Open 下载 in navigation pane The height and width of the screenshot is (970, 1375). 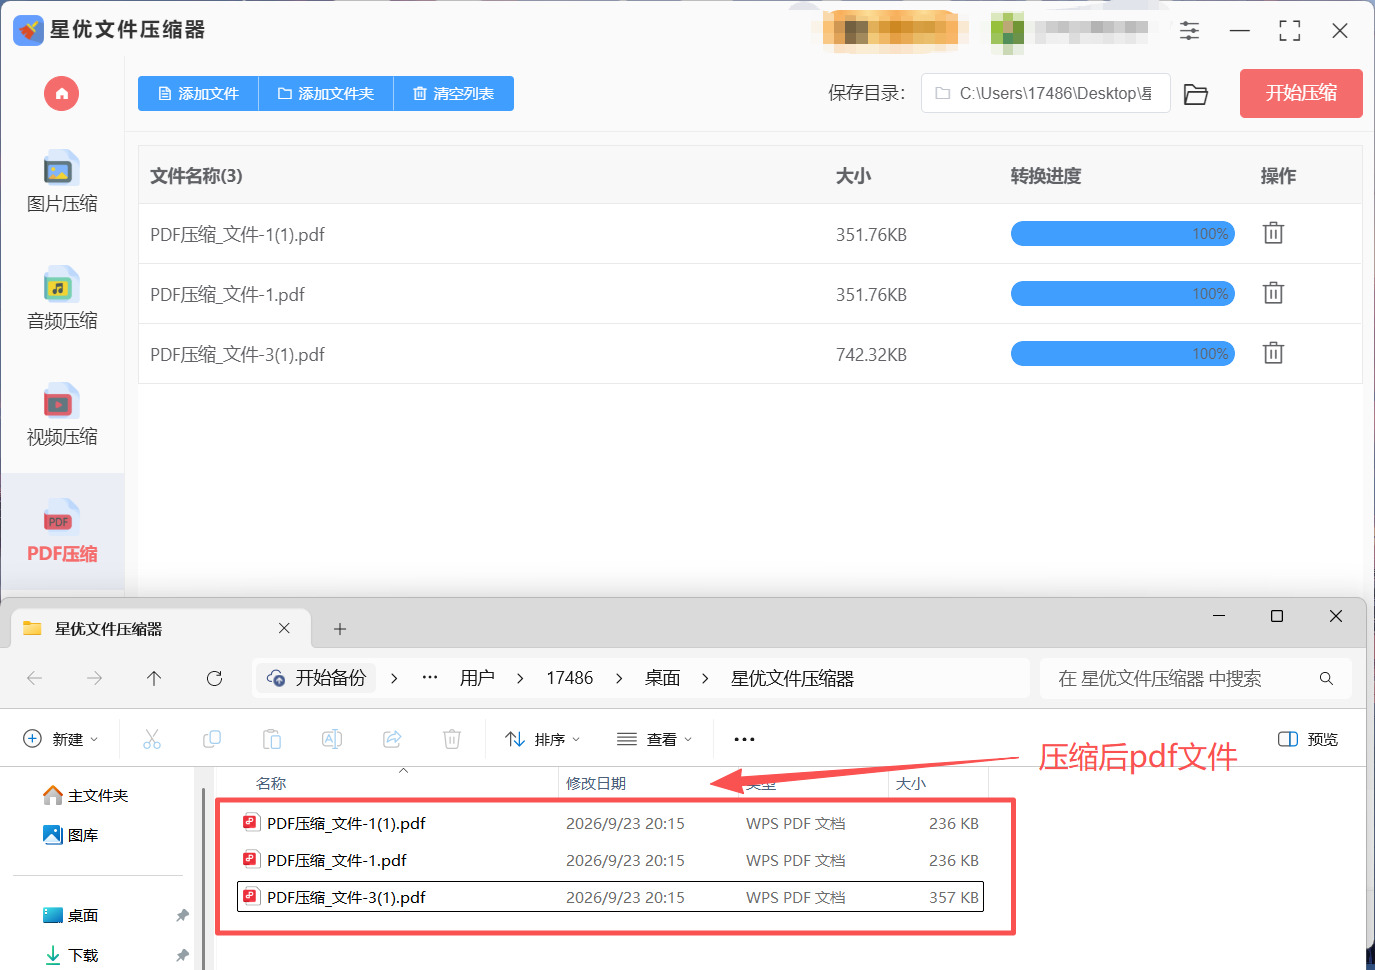71,955
